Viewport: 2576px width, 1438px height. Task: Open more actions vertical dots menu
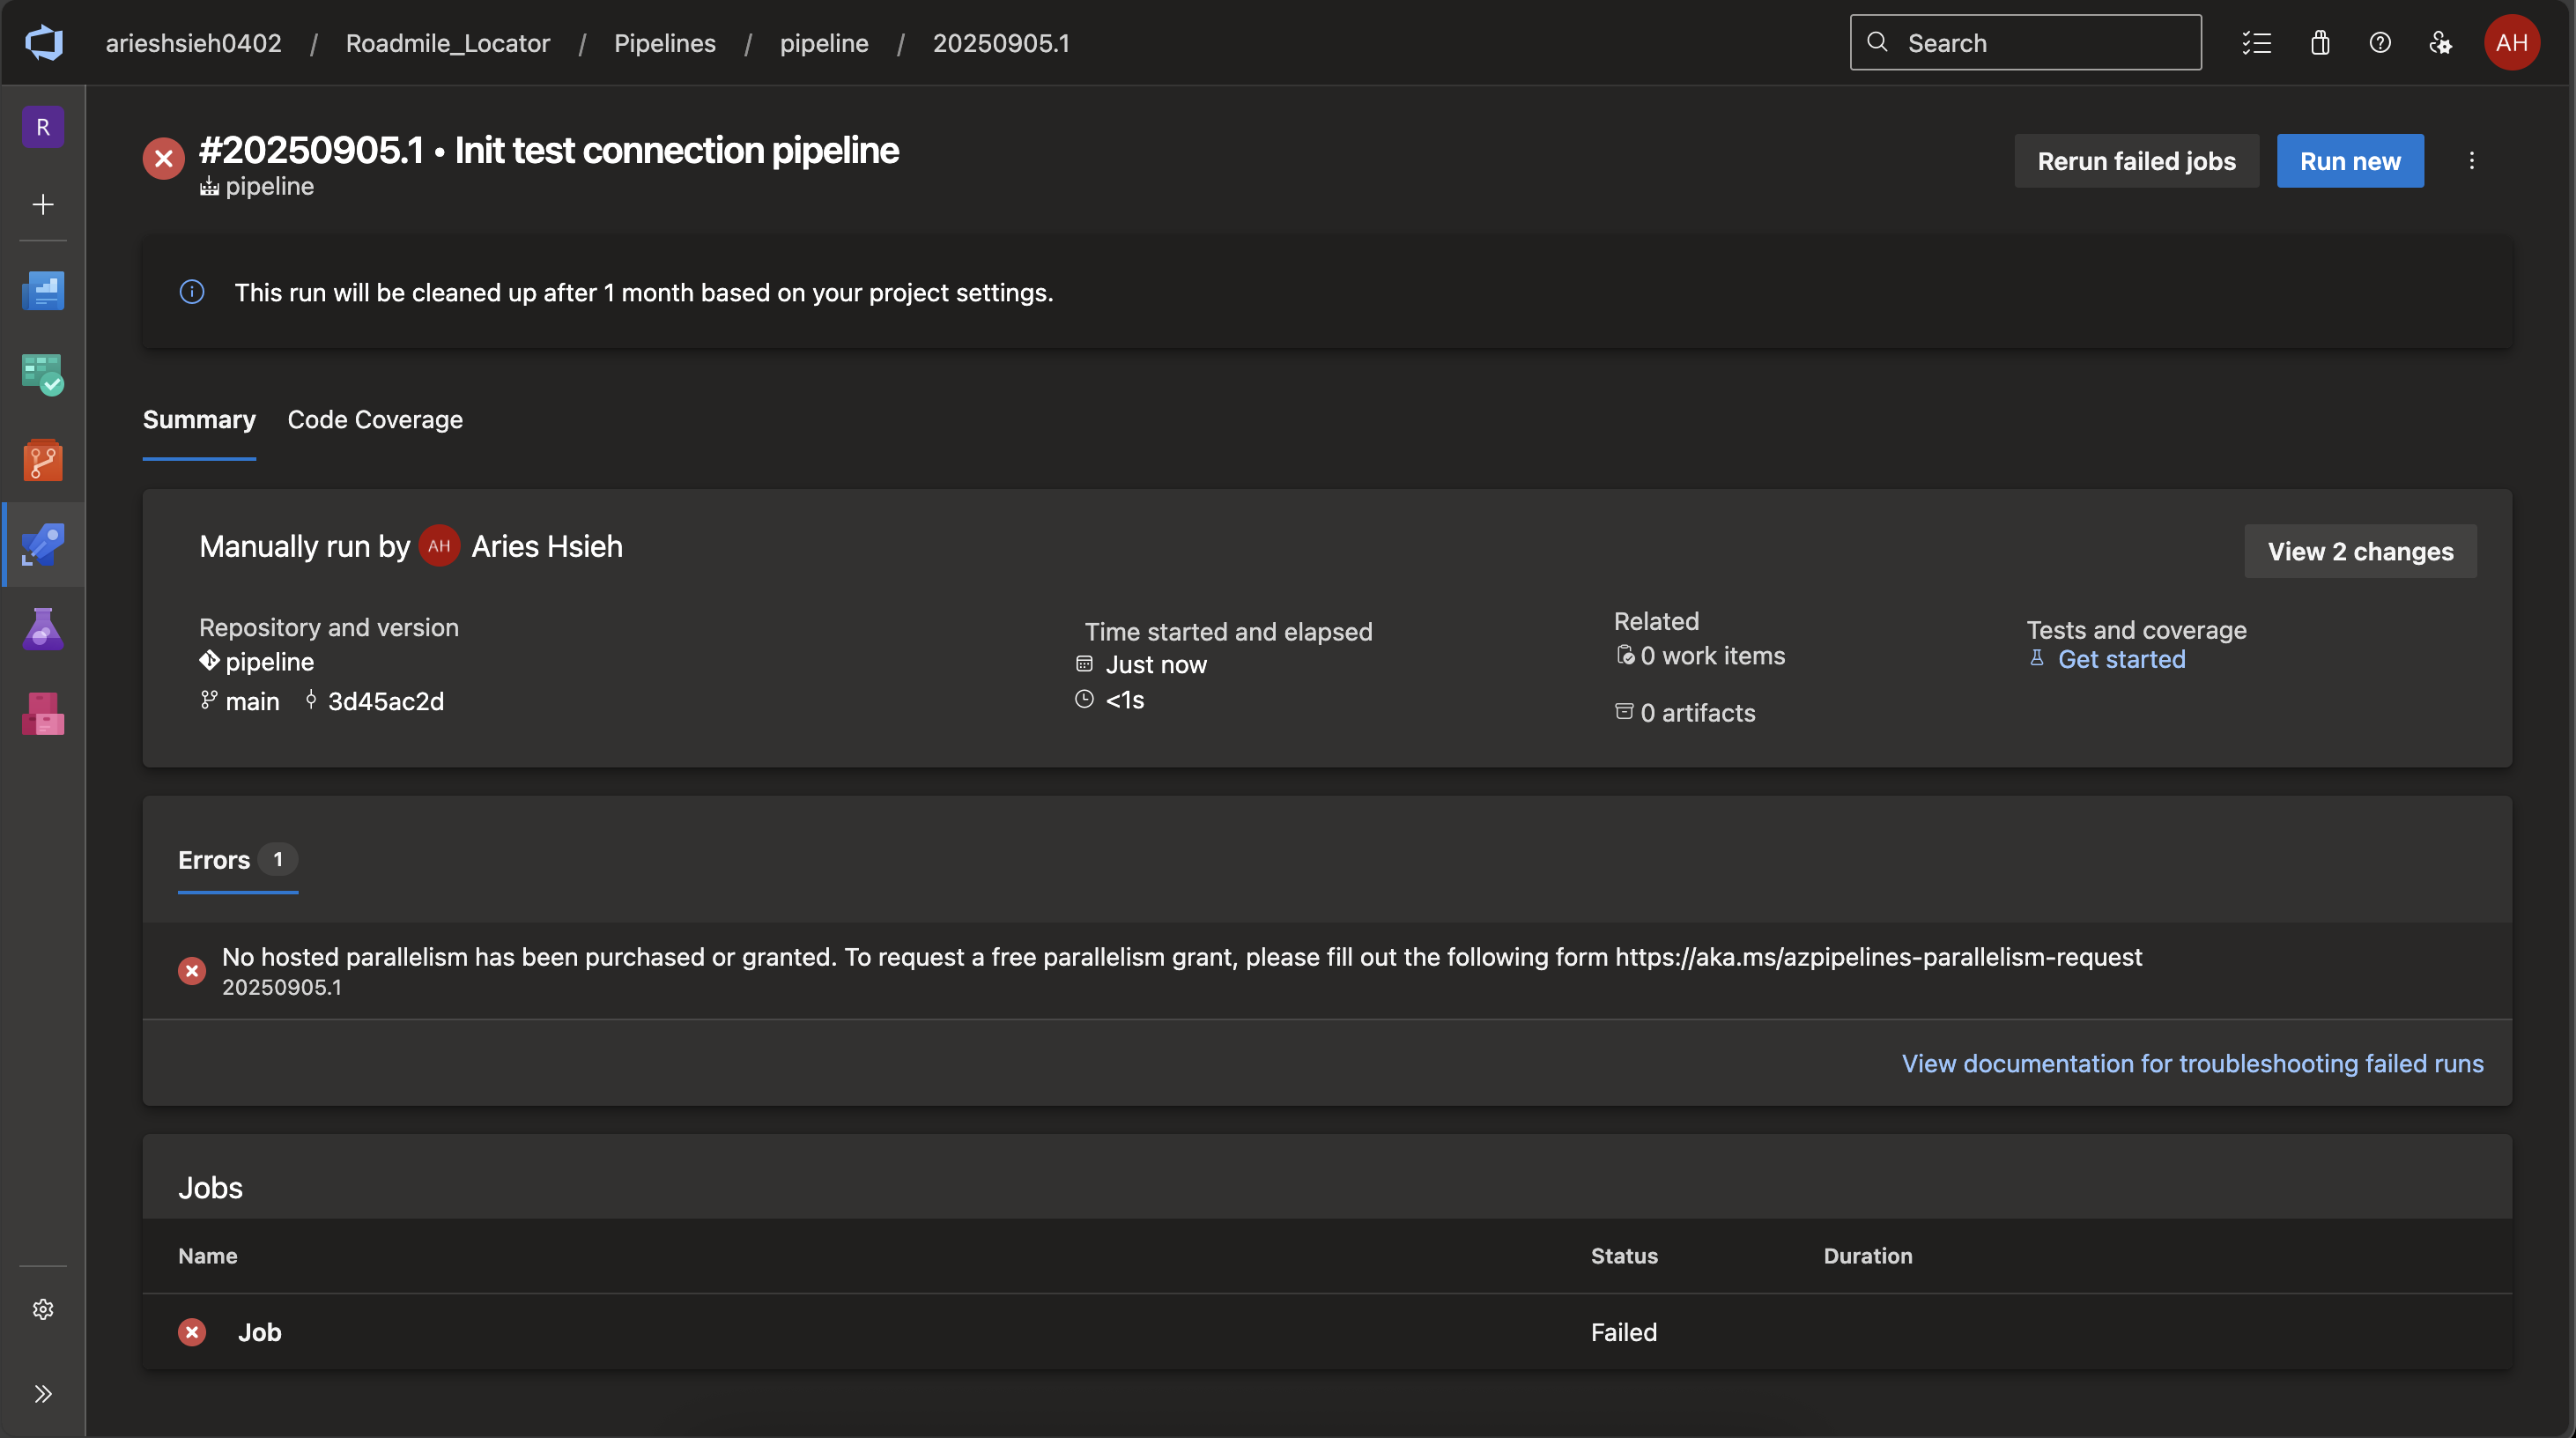tap(2472, 161)
